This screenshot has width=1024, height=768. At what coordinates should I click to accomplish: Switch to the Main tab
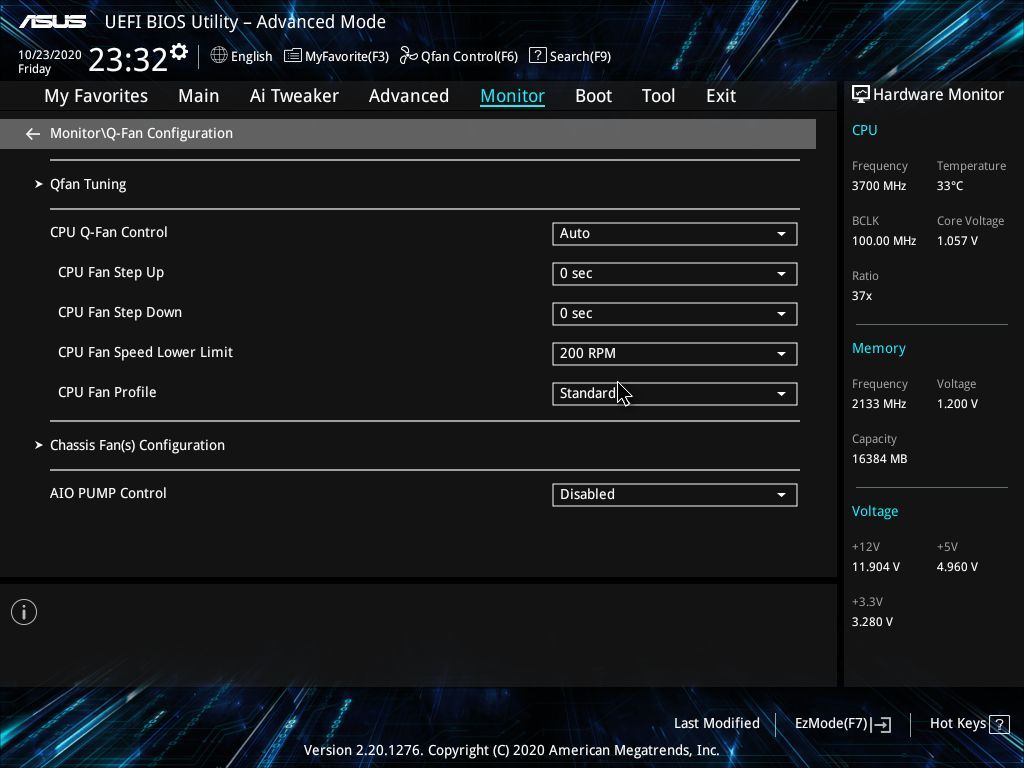[x=199, y=96]
